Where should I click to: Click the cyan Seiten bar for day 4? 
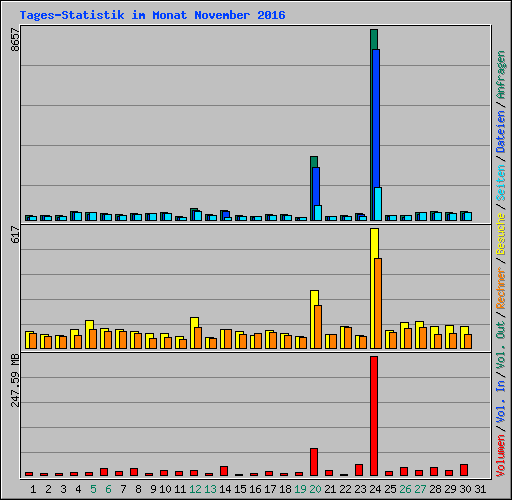coord(78,217)
